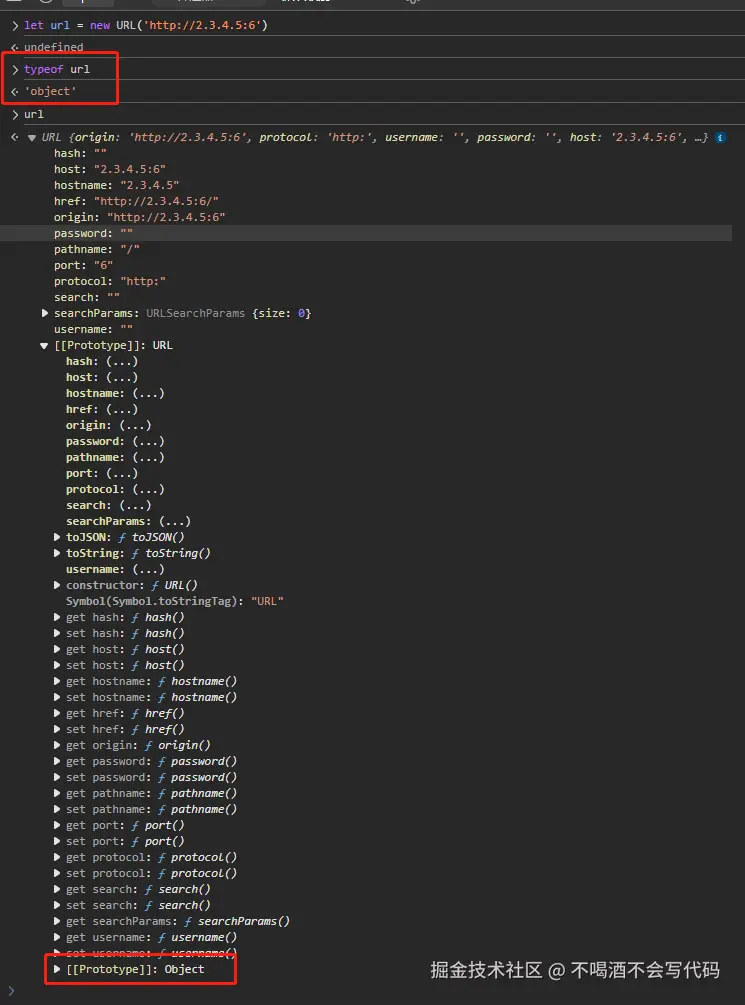
Task: Select the pathname: "/" property row
Action: click(96, 249)
